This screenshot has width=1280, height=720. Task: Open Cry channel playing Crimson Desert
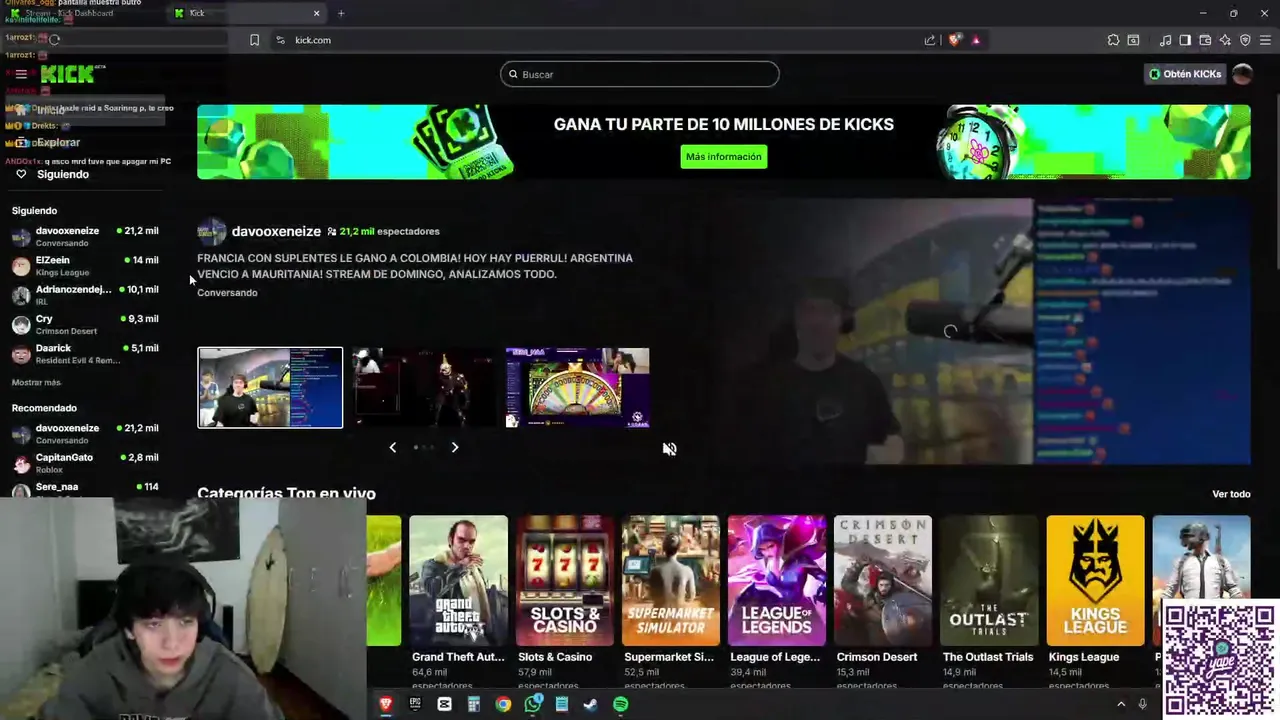coord(85,324)
